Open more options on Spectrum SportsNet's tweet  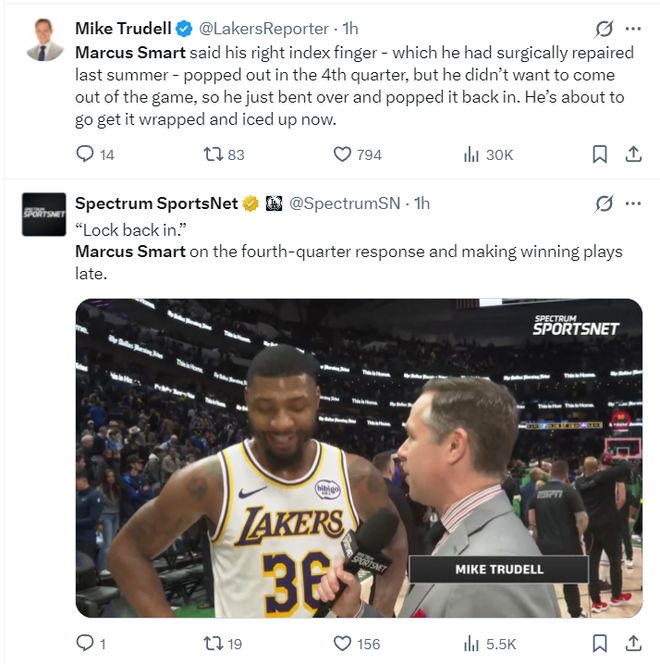click(x=633, y=203)
